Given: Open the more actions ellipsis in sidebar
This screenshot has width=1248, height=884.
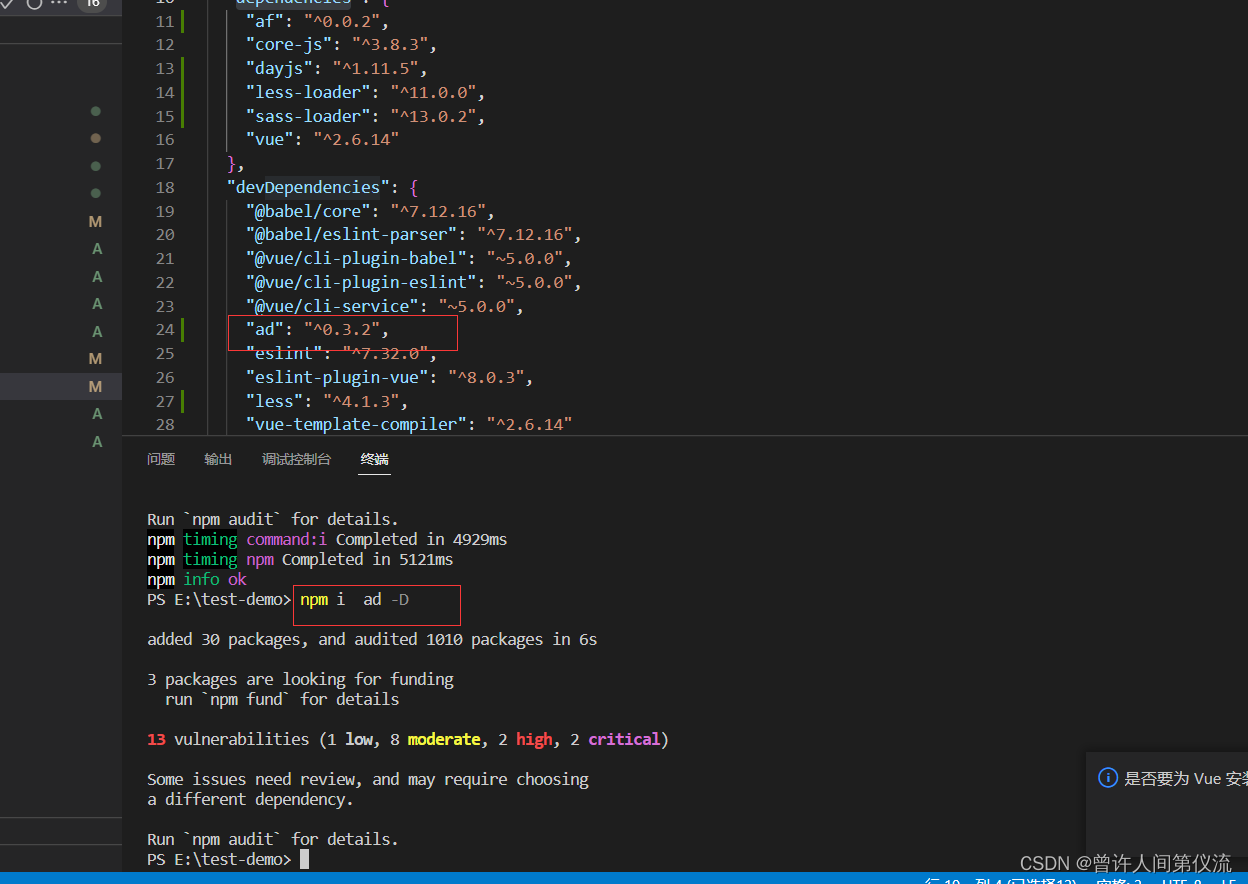Looking at the screenshot, I should [60, 3].
